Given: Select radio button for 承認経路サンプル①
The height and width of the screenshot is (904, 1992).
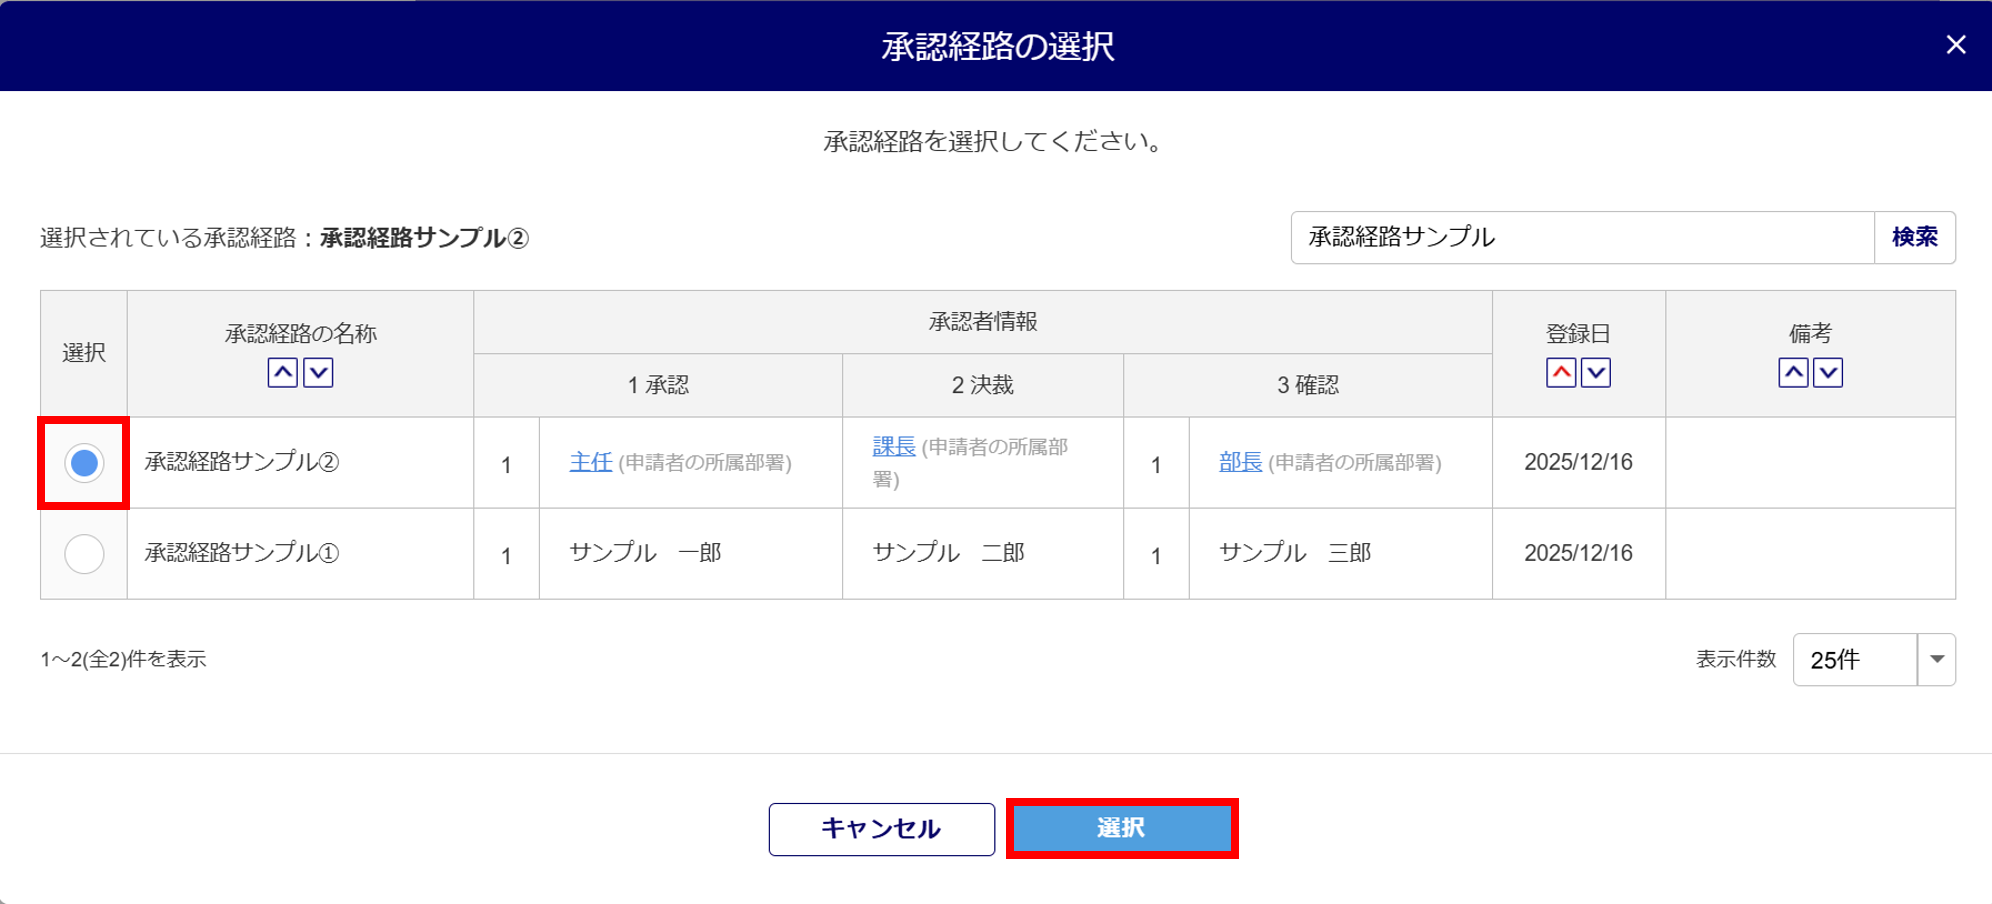Looking at the screenshot, I should [84, 554].
